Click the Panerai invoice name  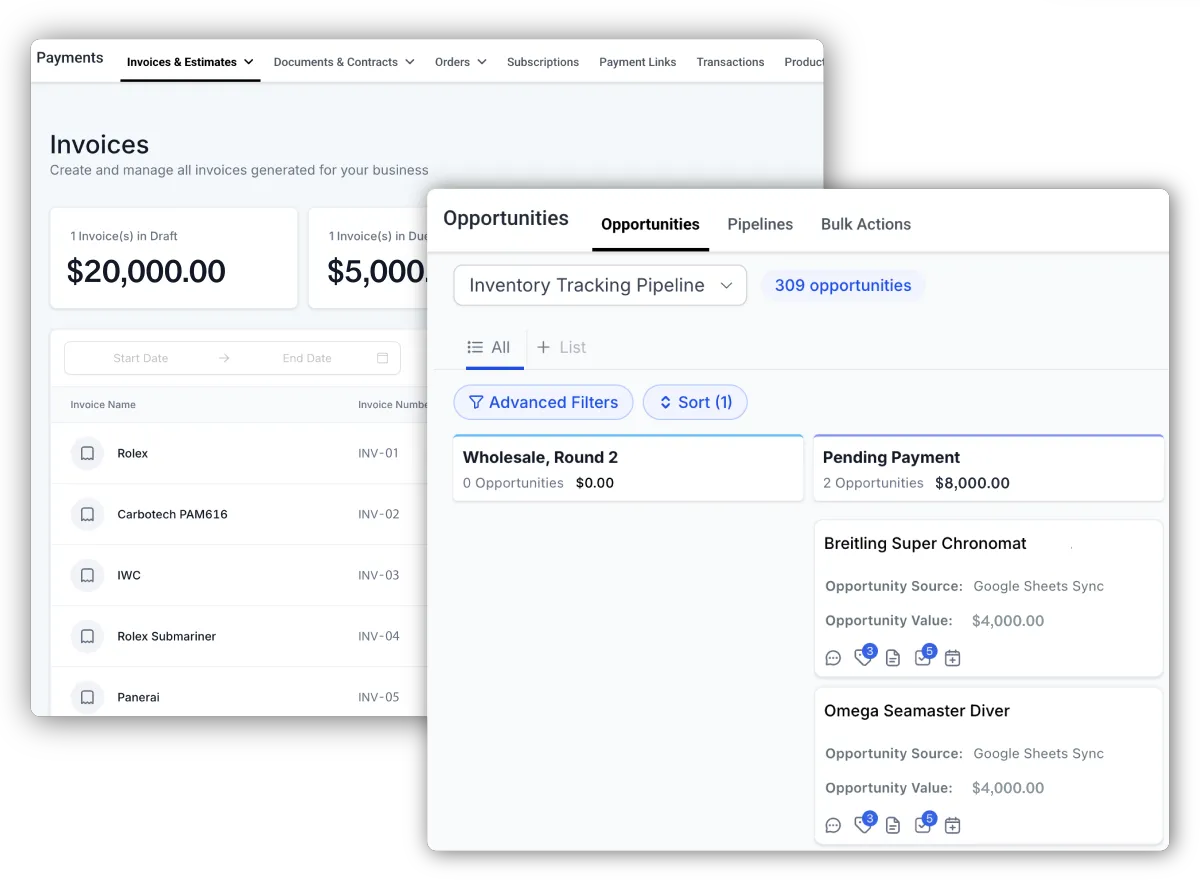pos(138,697)
